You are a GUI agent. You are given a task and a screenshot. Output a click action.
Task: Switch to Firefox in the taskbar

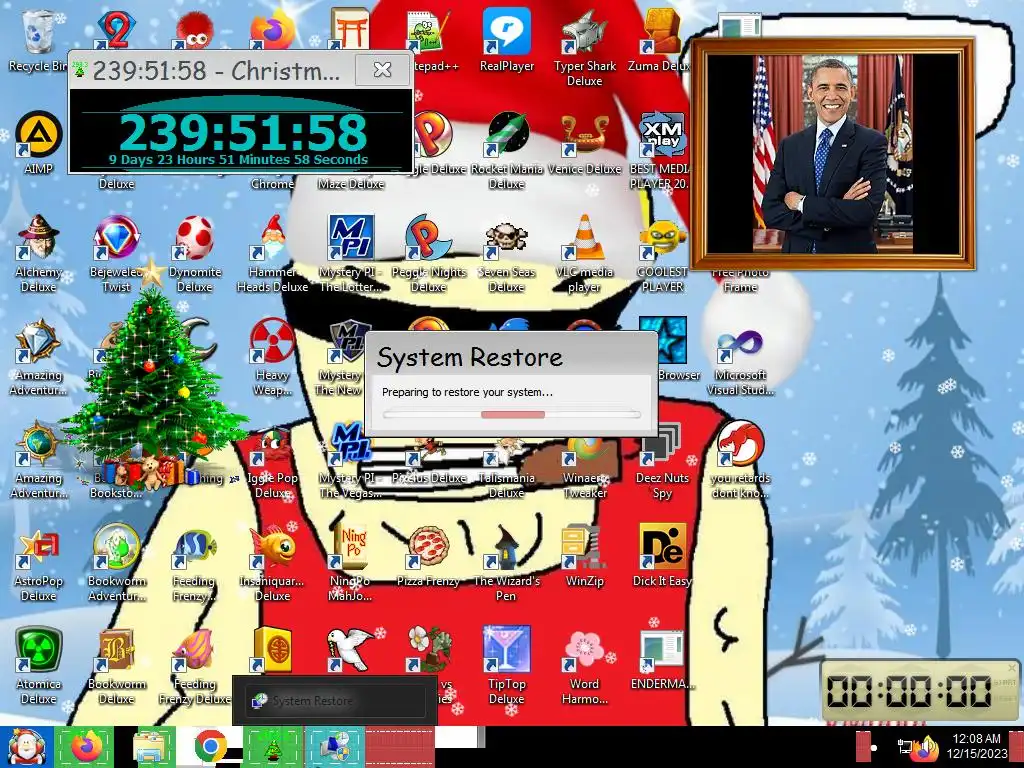coord(86,747)
